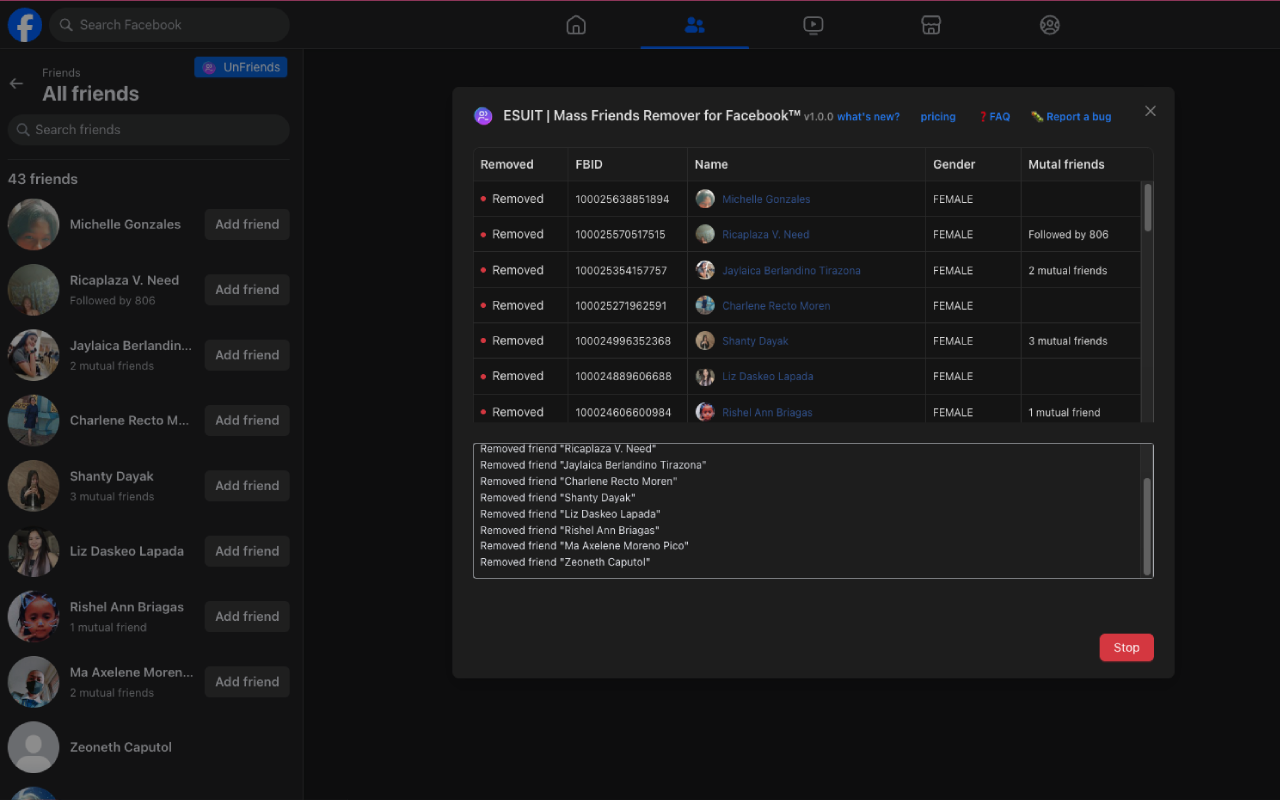Click "Followed by 806" table cell
1280x800 pixels.
tap(1081, 235)
